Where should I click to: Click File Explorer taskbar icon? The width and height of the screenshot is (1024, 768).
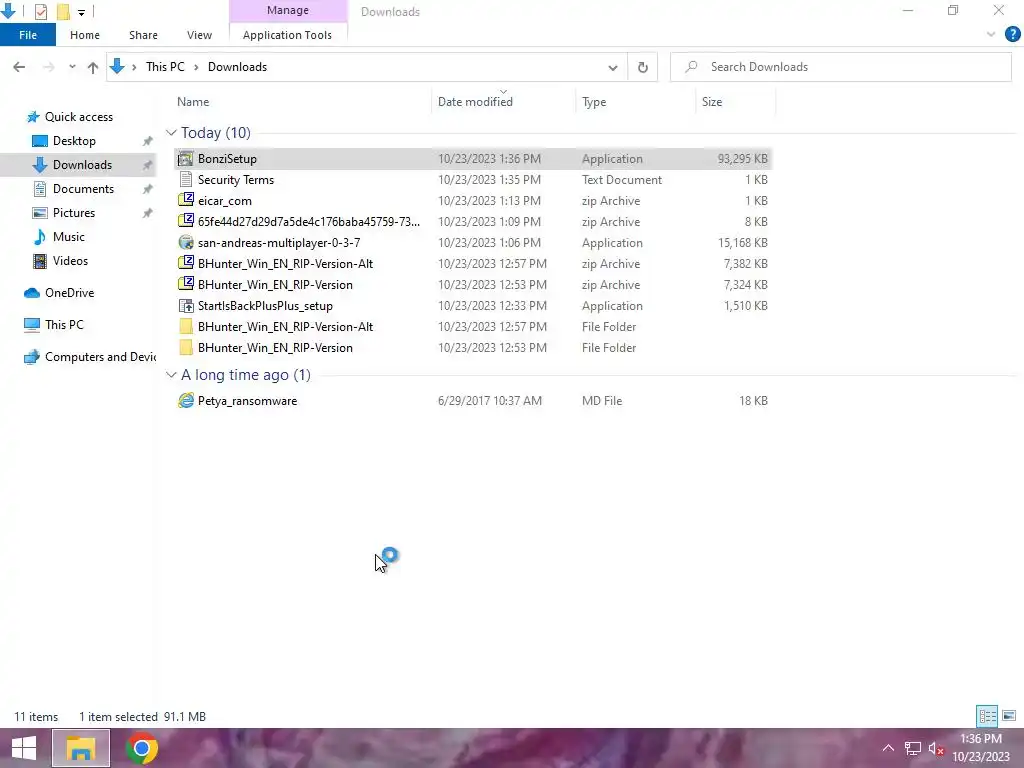80,748
